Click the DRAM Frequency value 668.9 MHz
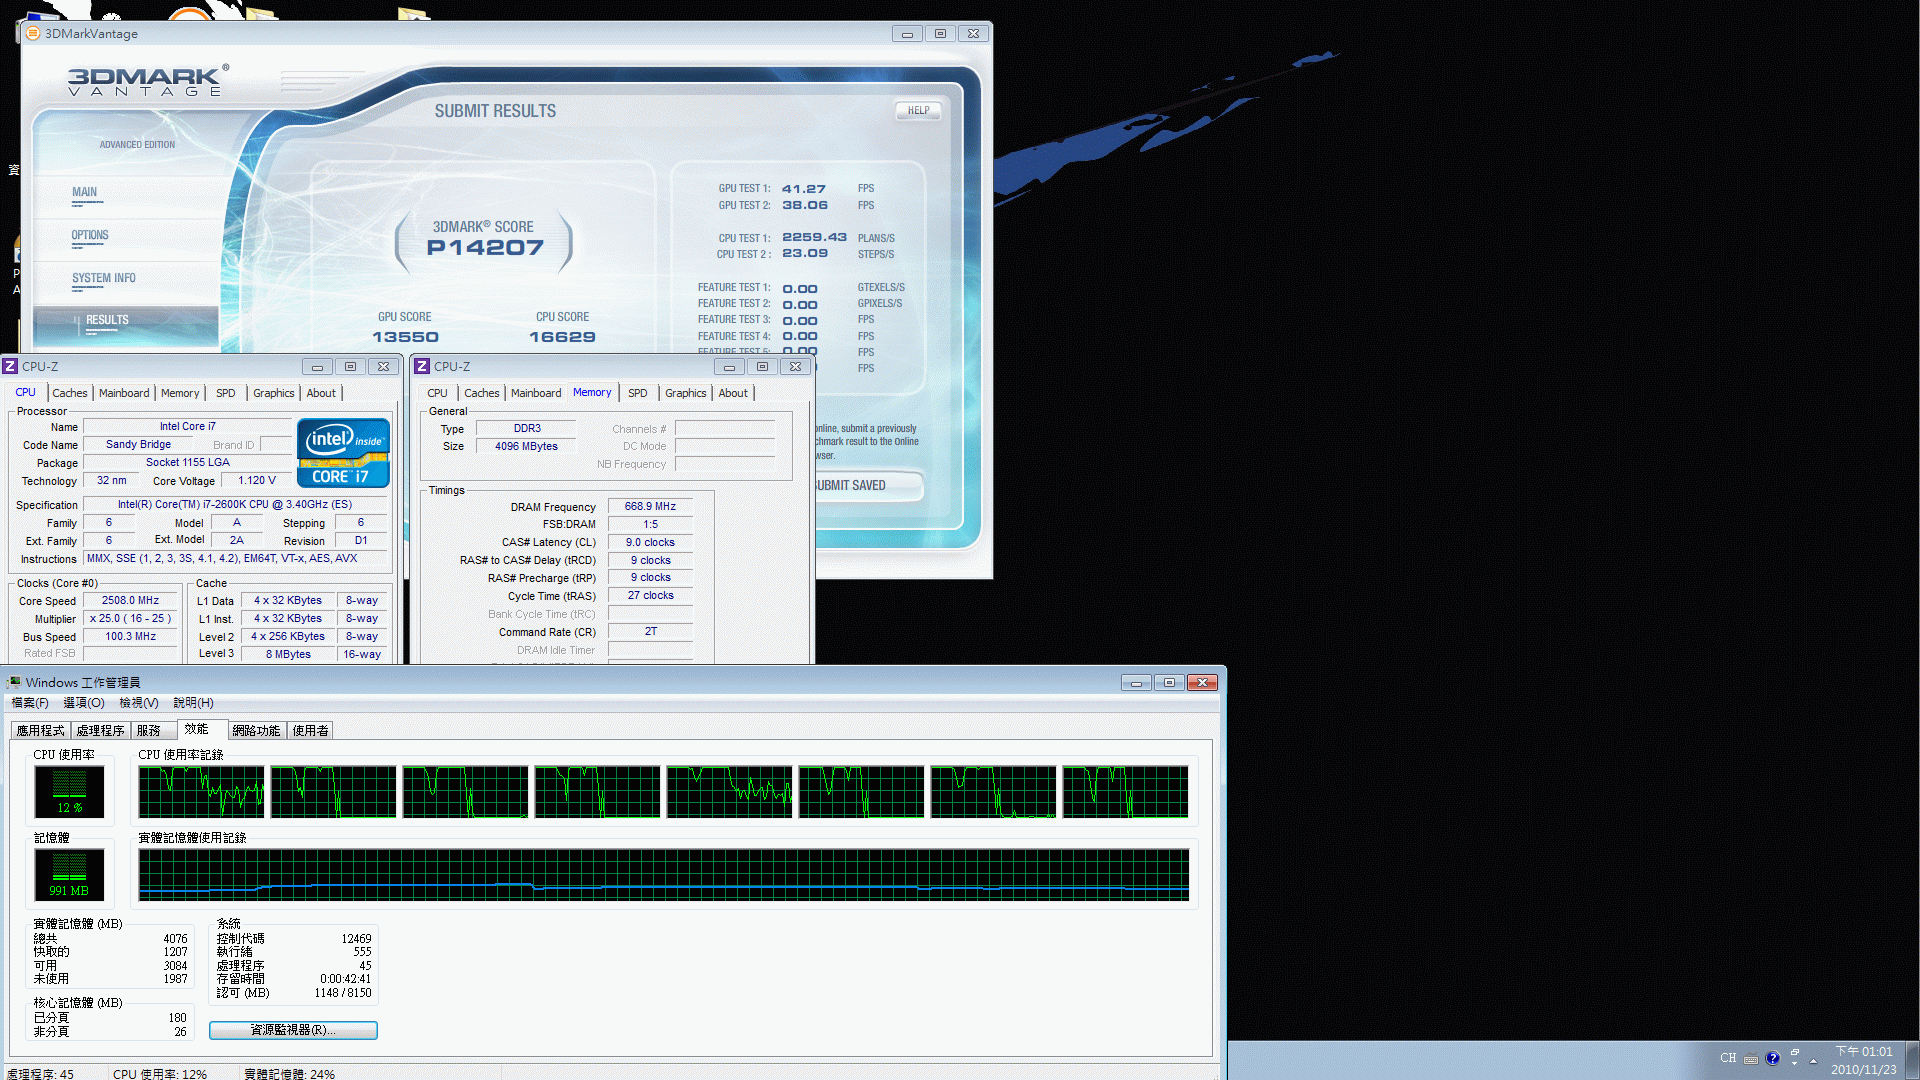Image resolution: width=1920 pixels, height=1080 pixels. [650, 507]
